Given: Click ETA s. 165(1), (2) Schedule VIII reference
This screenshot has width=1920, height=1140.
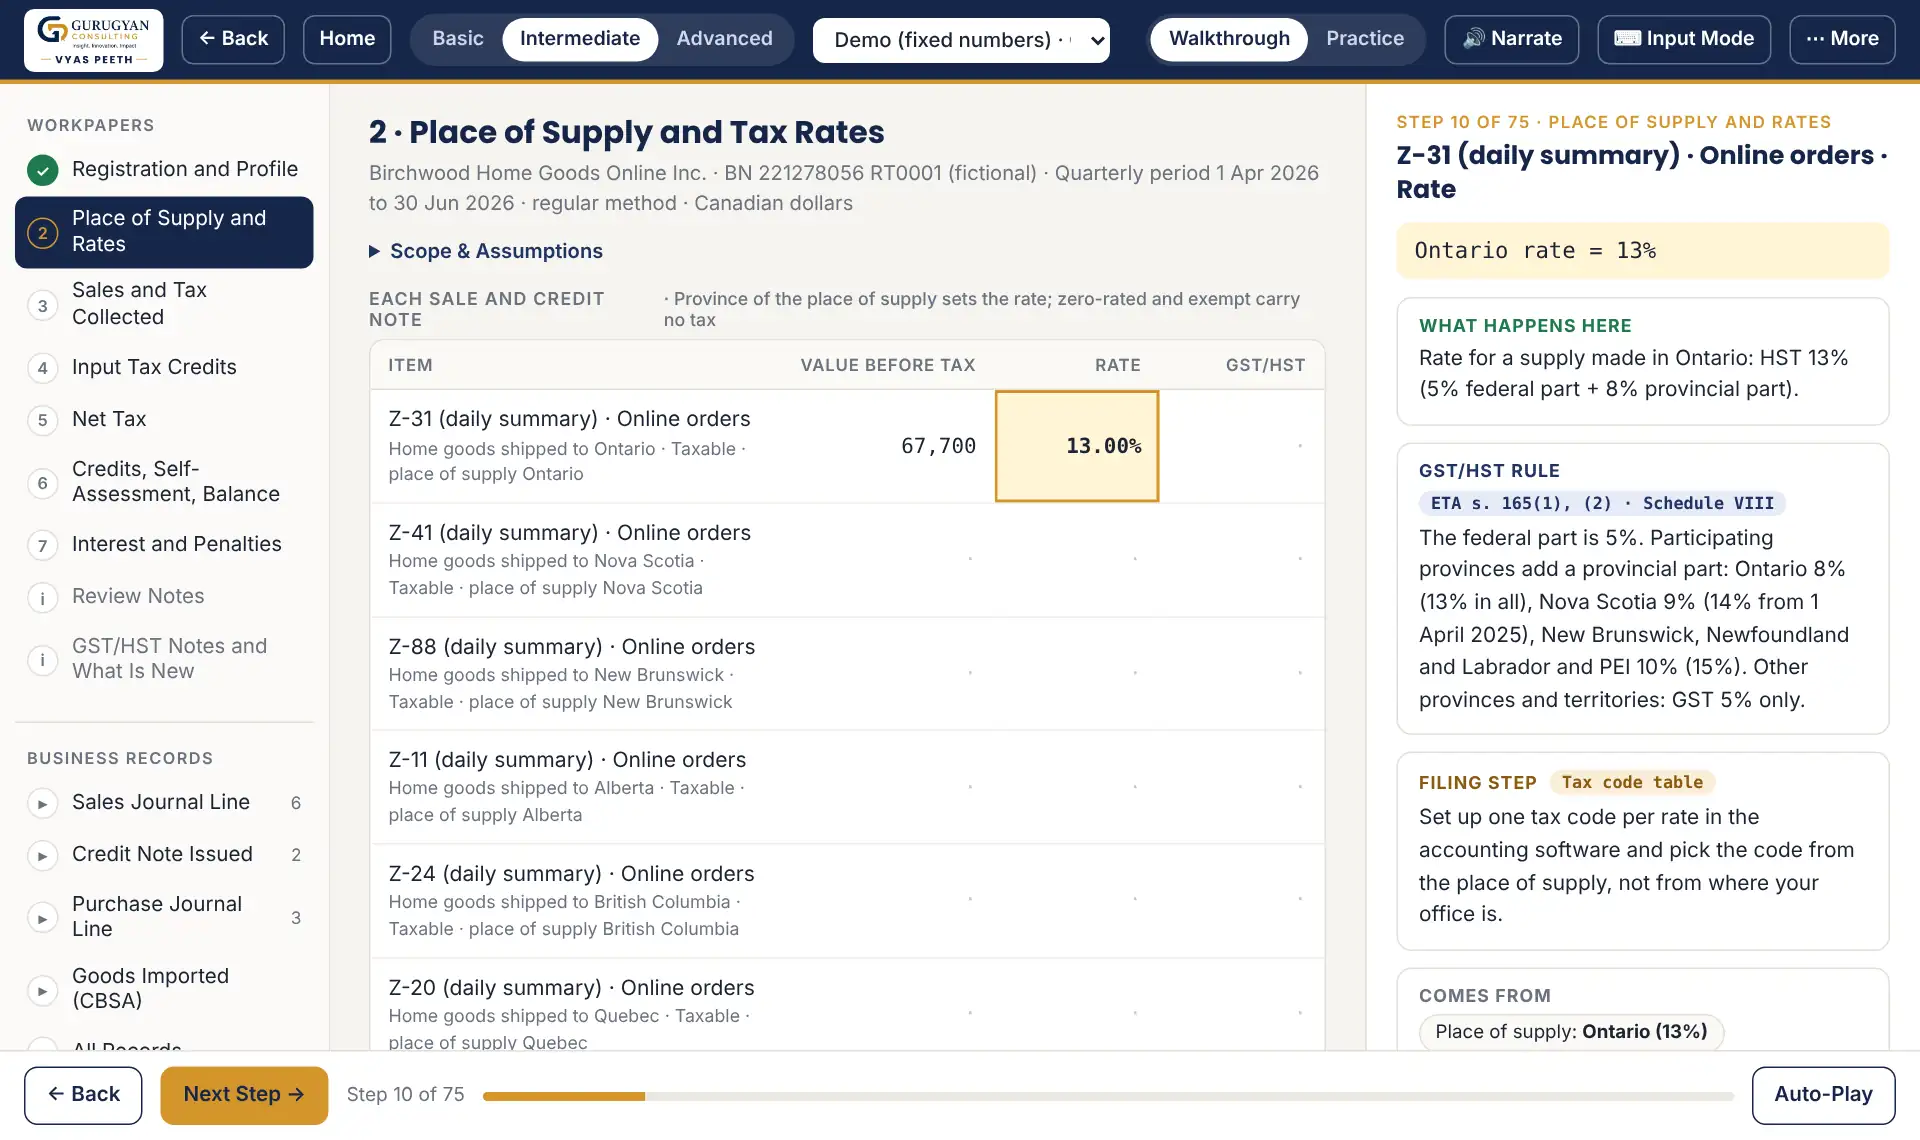Looking at the screenshot, I should pyautogui.click(x=1602, y=504).
